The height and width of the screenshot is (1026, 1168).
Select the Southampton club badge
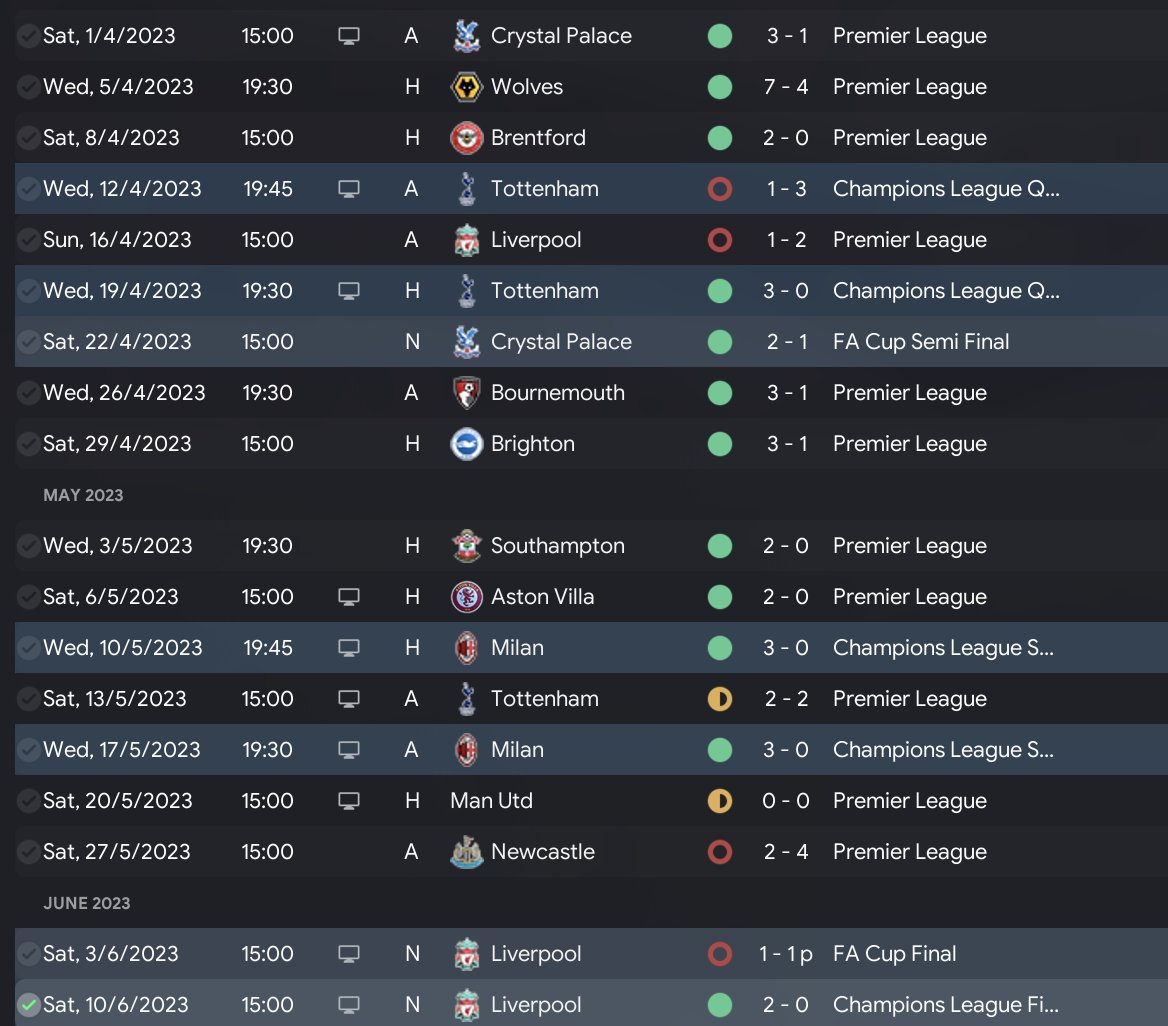[x=467, y=546]
